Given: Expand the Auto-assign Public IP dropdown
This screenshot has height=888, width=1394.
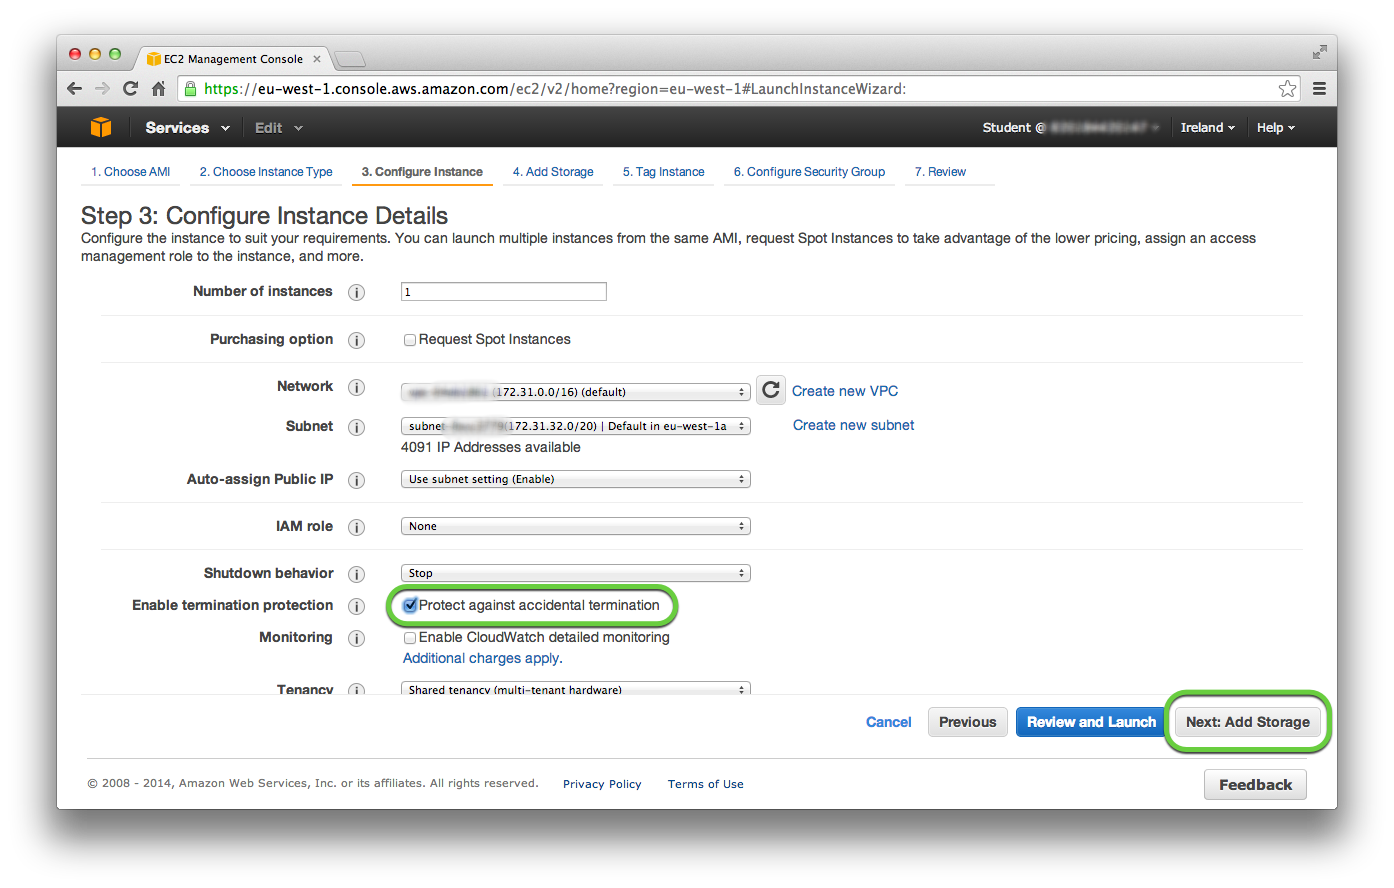Looking at the screenshot, I should [x=575, y=479].
